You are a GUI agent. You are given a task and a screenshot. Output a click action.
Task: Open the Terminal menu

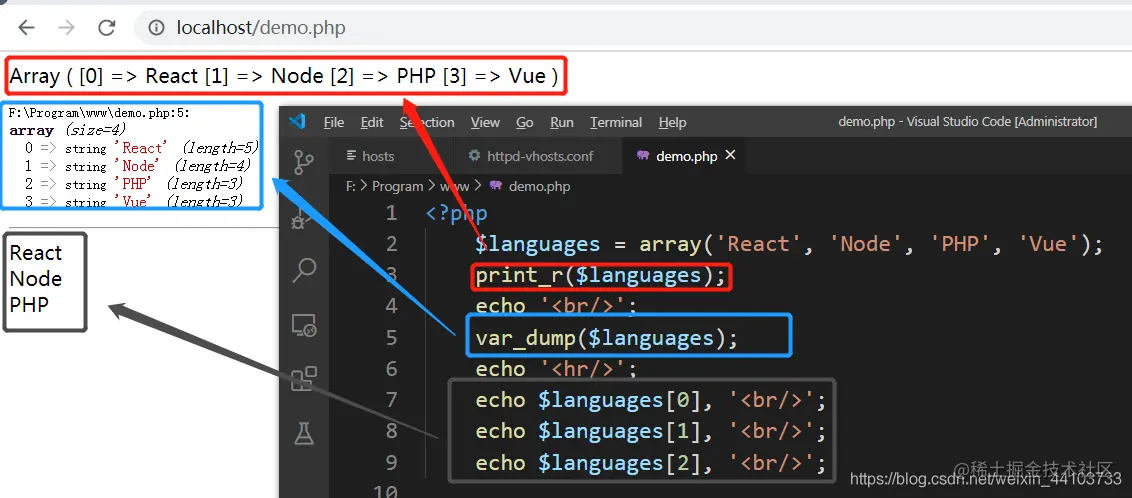click(x=616, y=123)
